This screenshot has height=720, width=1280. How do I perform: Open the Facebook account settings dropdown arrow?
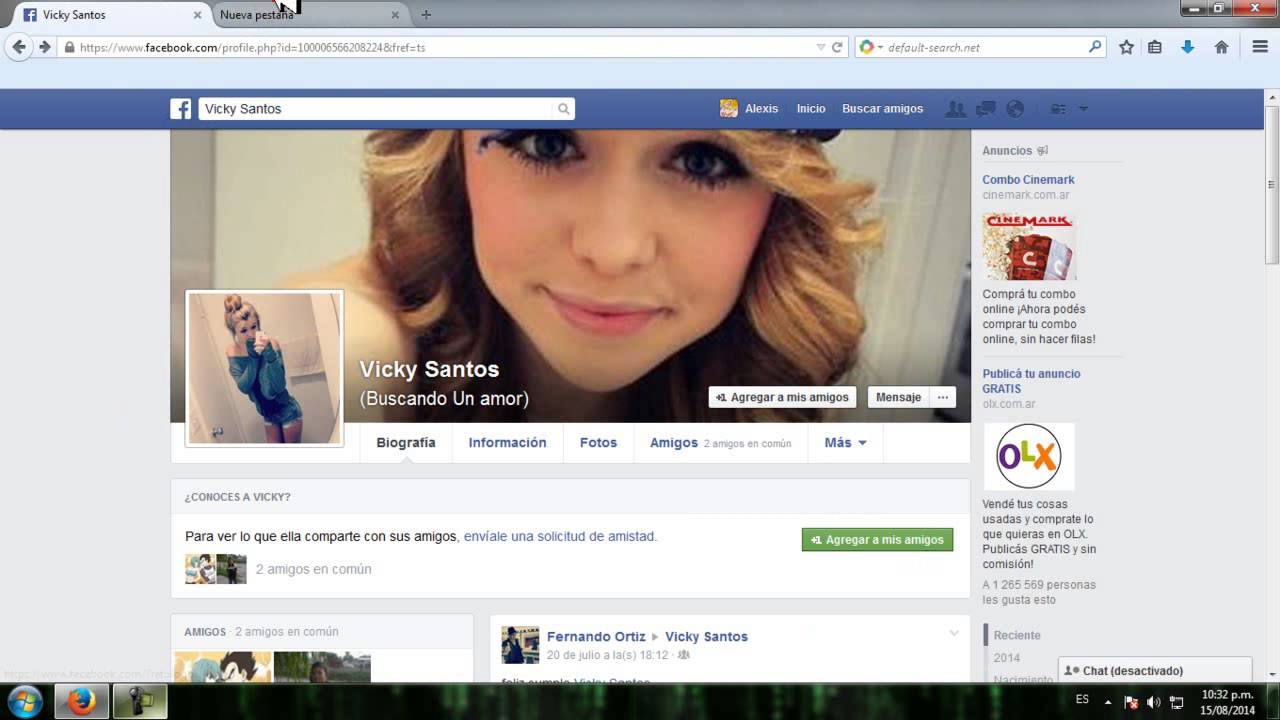tap(1084, 108)
